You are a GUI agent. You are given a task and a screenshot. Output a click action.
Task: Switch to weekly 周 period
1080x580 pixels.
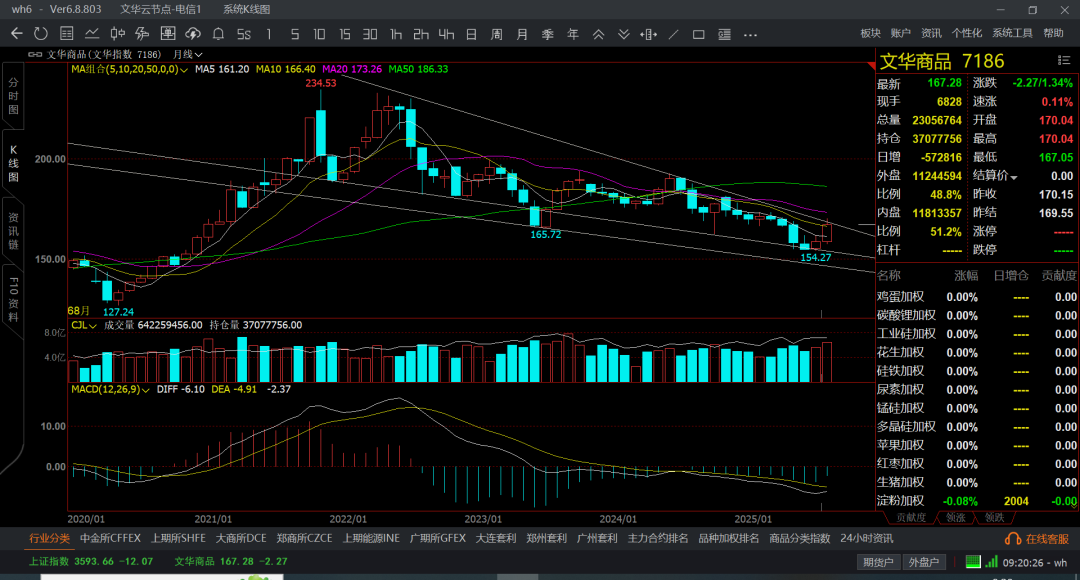tap(497, 34)
